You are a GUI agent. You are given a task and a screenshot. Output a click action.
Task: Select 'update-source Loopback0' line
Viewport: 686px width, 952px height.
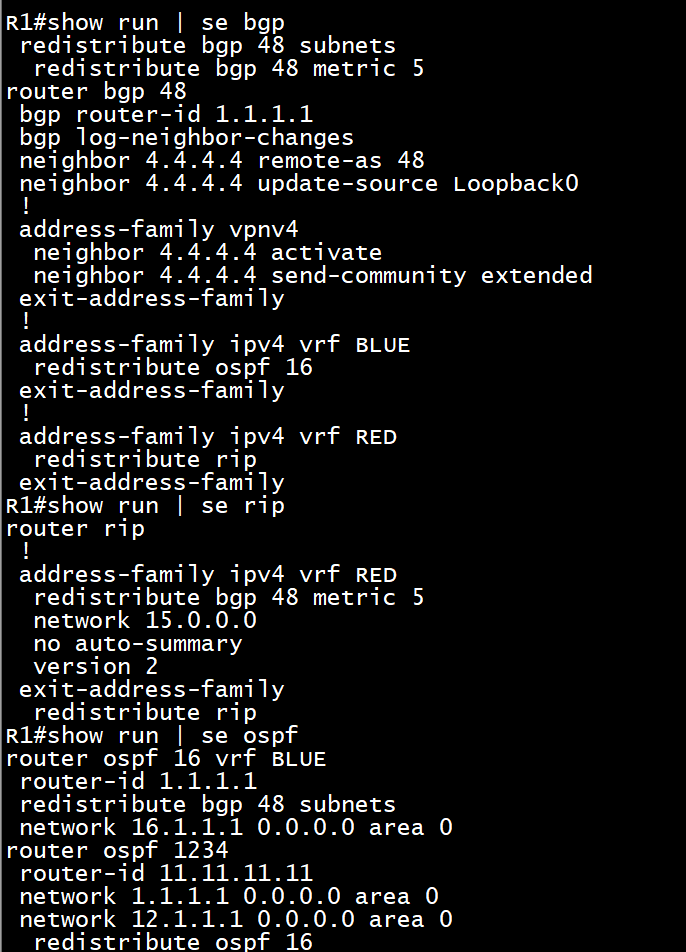(x=299, y=184)
